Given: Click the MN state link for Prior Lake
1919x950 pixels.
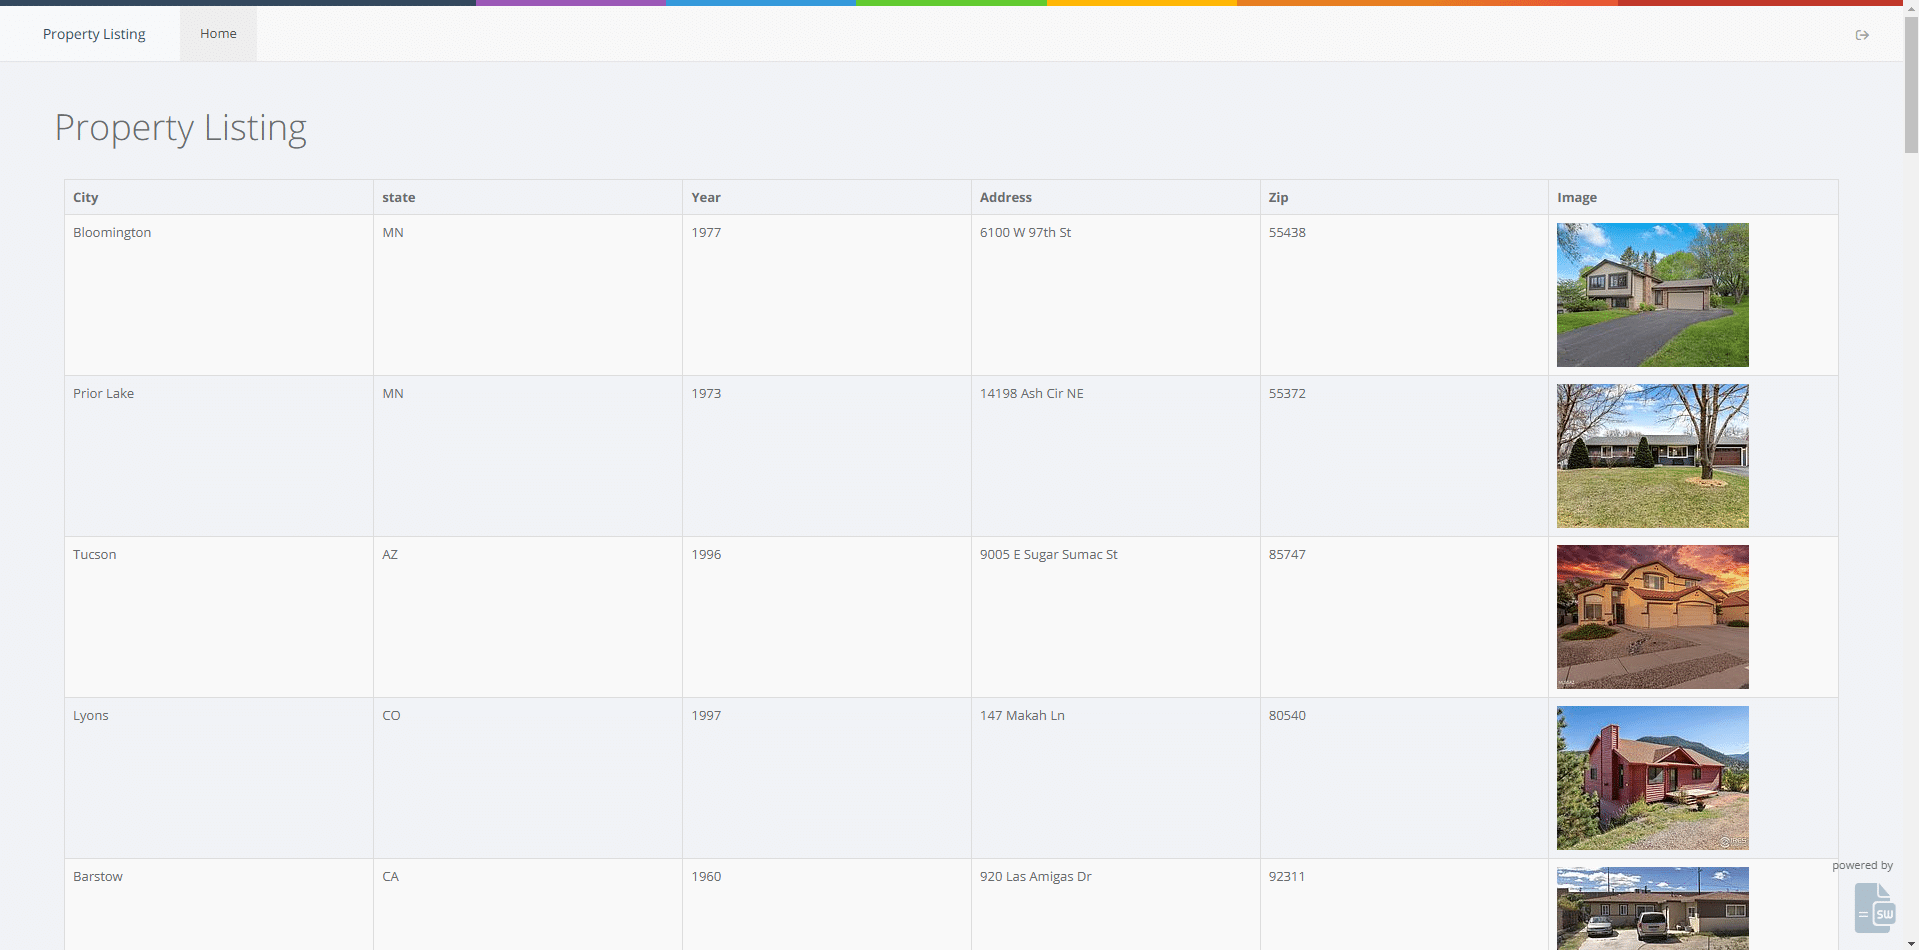Looking at the screenshot, I should [x=393, y=394].
